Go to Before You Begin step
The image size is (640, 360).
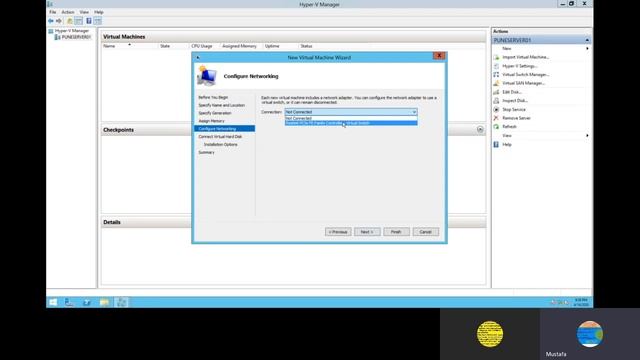point(213,98)
